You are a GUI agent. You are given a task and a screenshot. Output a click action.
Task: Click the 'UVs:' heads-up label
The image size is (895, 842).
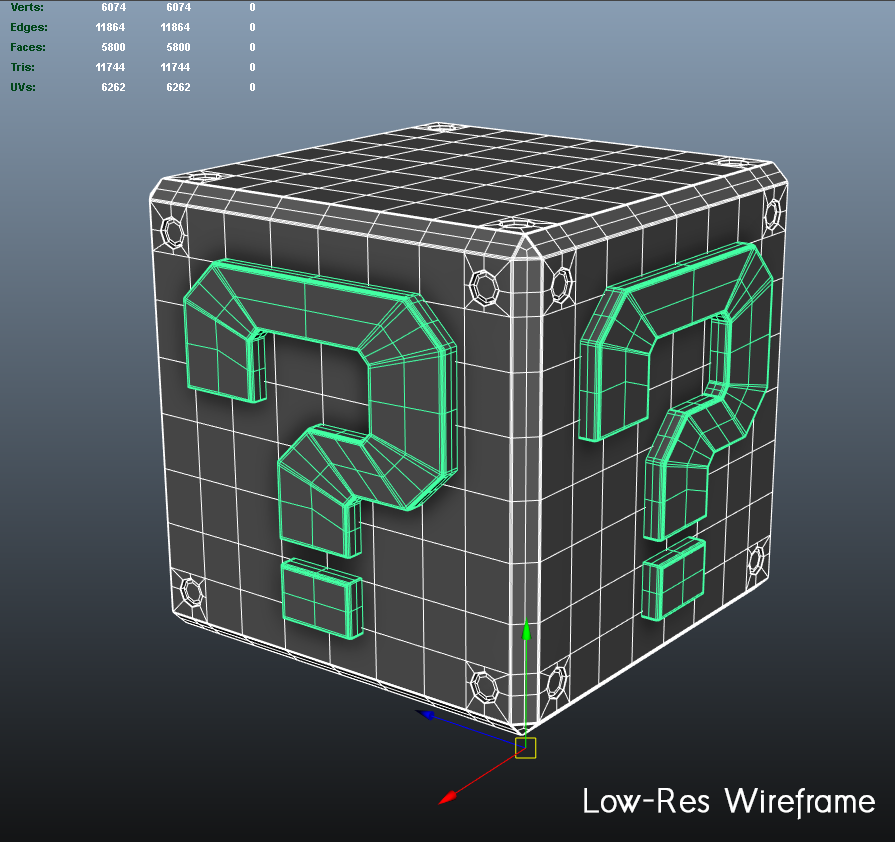click(x=23, y=87)
